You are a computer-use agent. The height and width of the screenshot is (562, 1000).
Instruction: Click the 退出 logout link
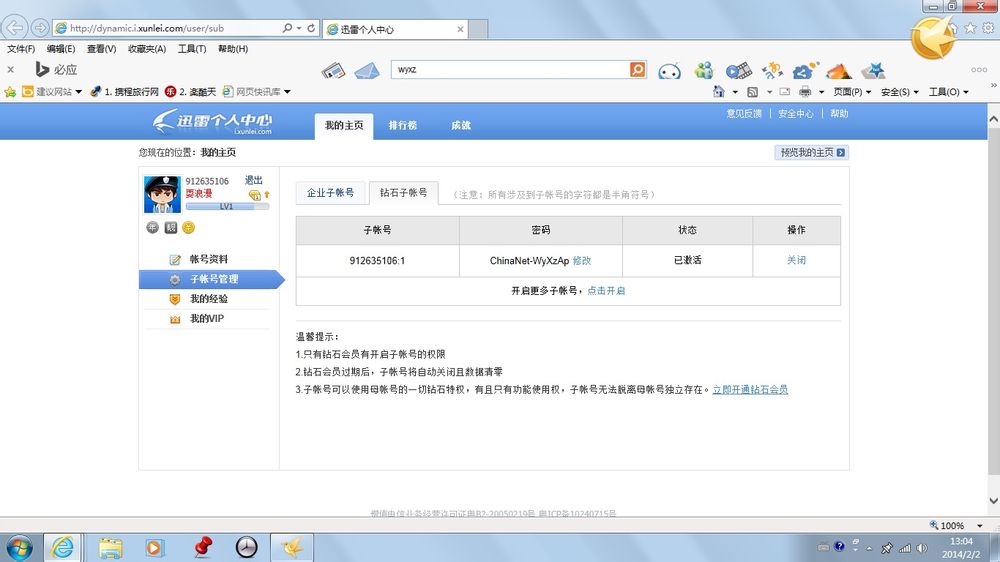[x=254, y=181]
